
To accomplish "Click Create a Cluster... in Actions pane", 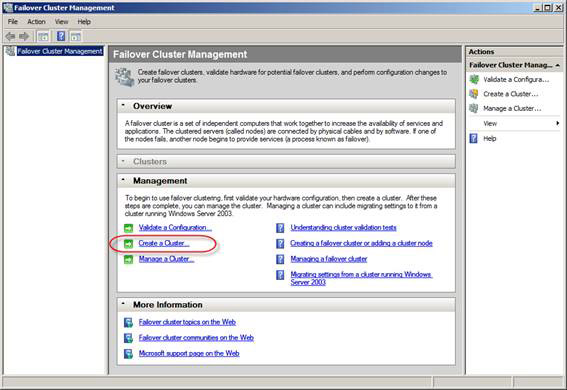I will (x=511, y=94).
